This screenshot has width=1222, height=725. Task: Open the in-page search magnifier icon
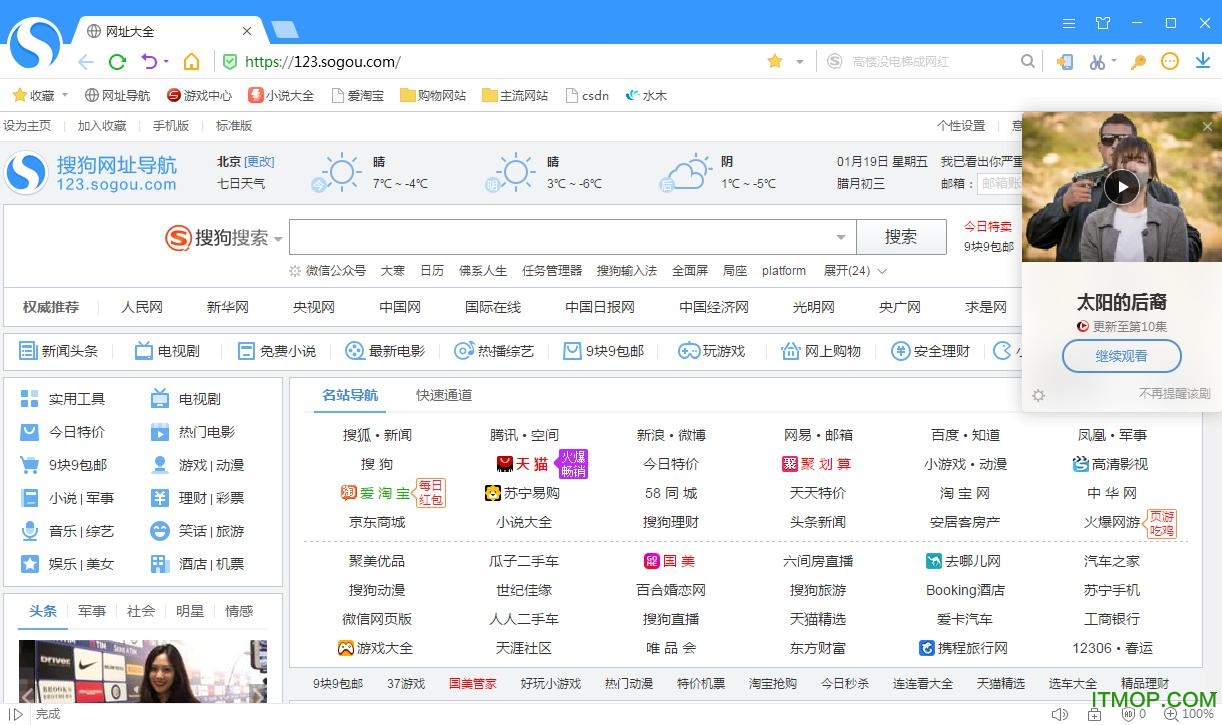pos(1027,61)
